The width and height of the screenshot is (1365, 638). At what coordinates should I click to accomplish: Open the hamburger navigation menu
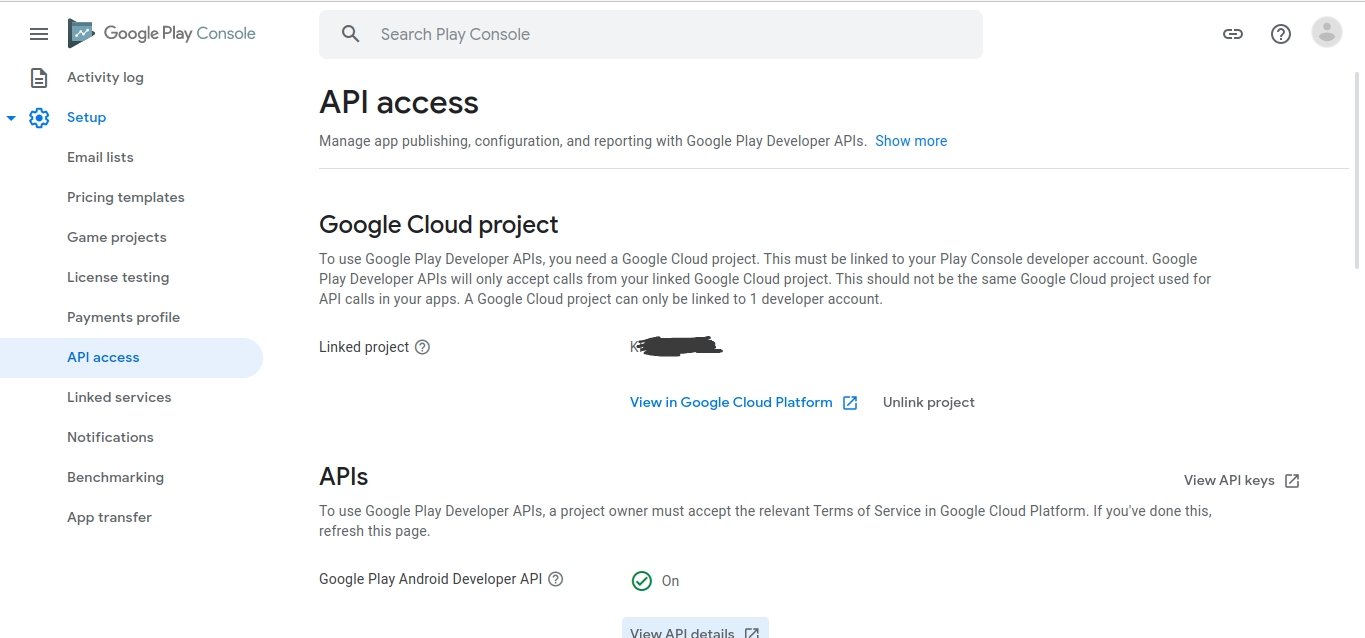click(x=39, y=34)
